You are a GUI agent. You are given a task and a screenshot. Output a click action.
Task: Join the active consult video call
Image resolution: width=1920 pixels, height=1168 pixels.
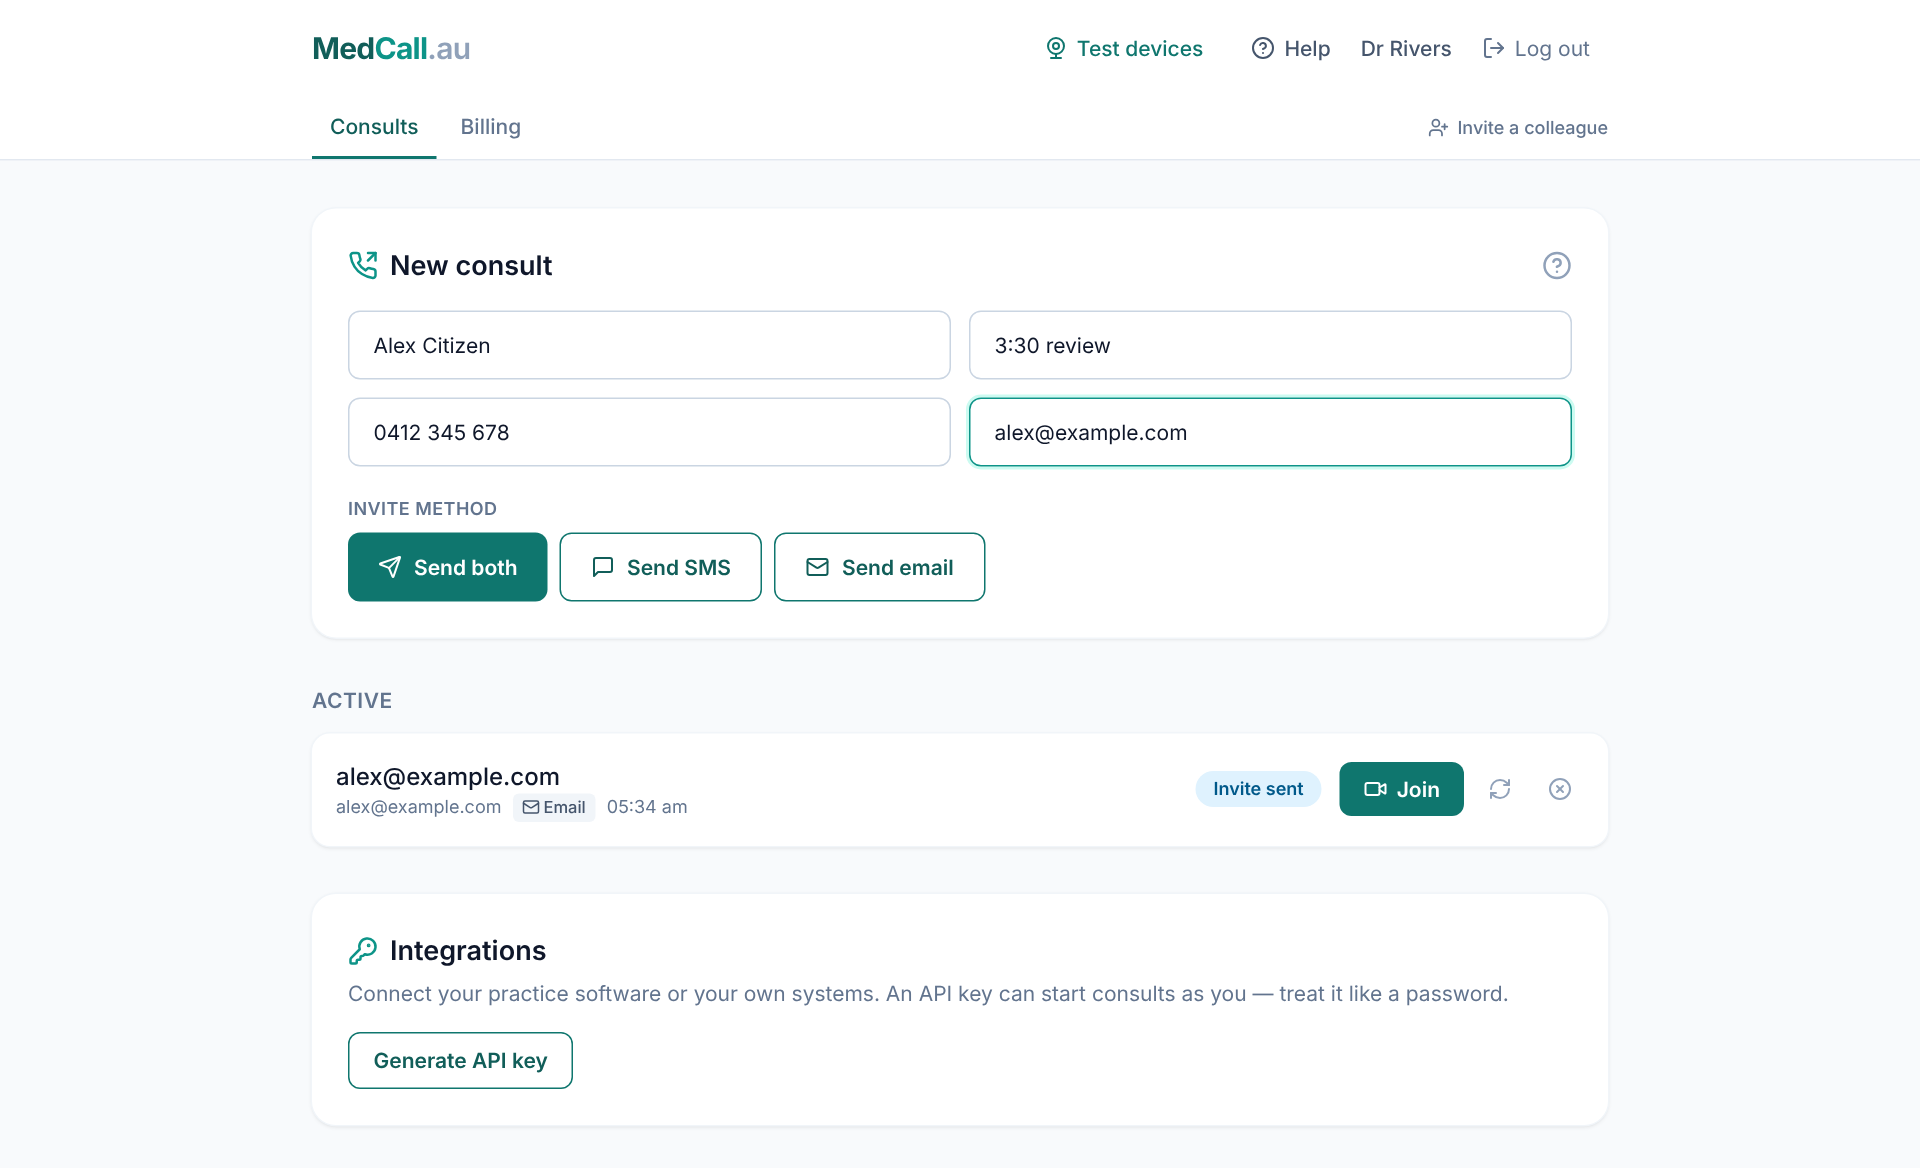coord(1401,789)
